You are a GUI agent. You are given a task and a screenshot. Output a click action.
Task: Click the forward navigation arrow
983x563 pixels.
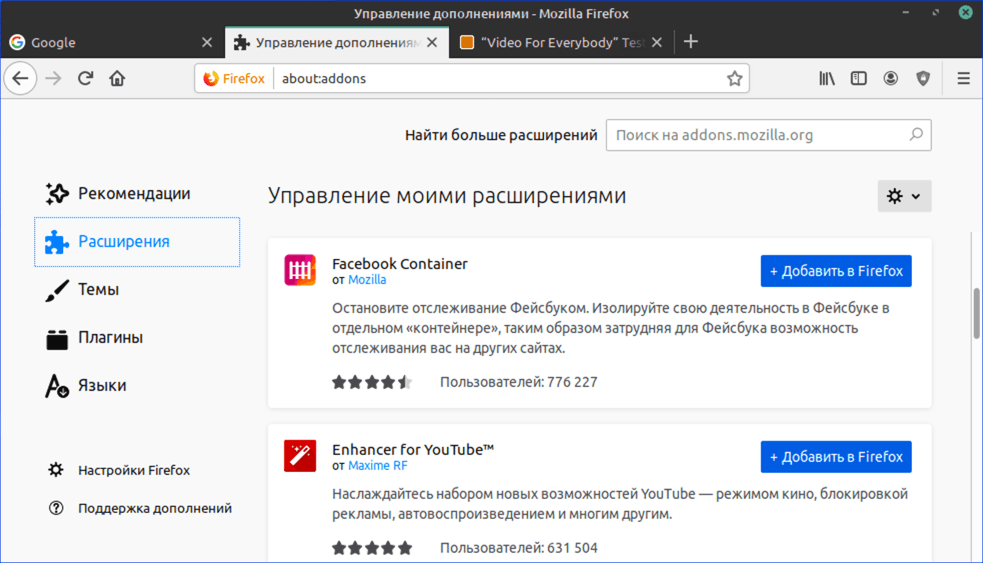(x=53, y=78)
